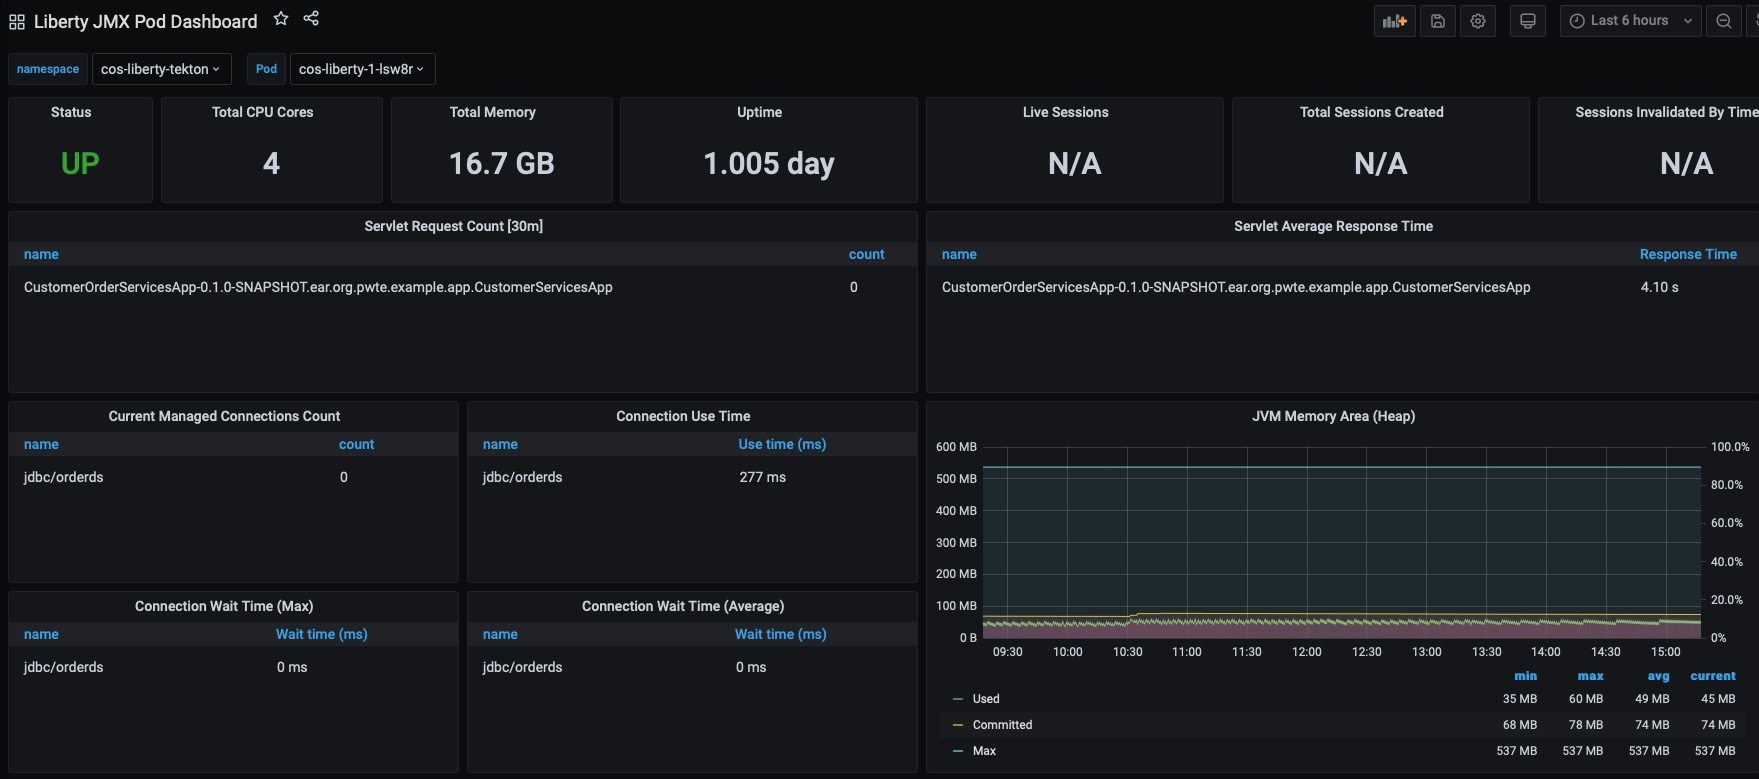The image size is (1759, 779).
Task: Open the JVM Memory Area (Heap) panel menu
Action: tap(1332, 416)
